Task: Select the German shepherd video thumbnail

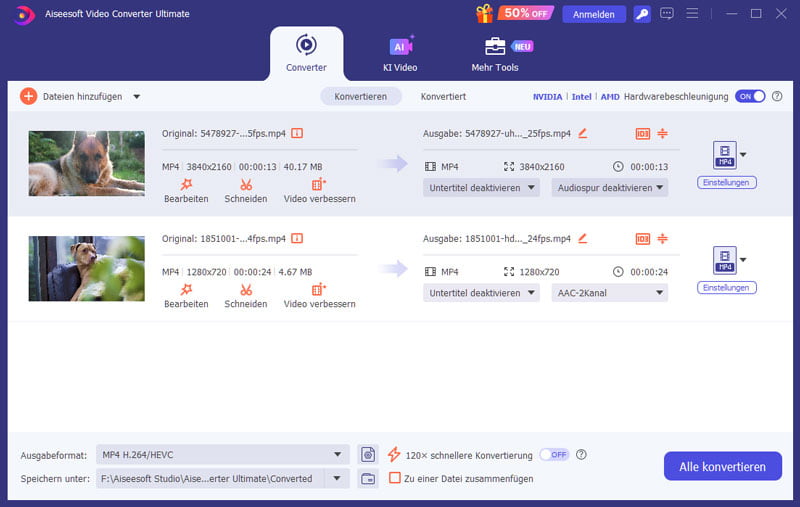Action: pos(86,163)
